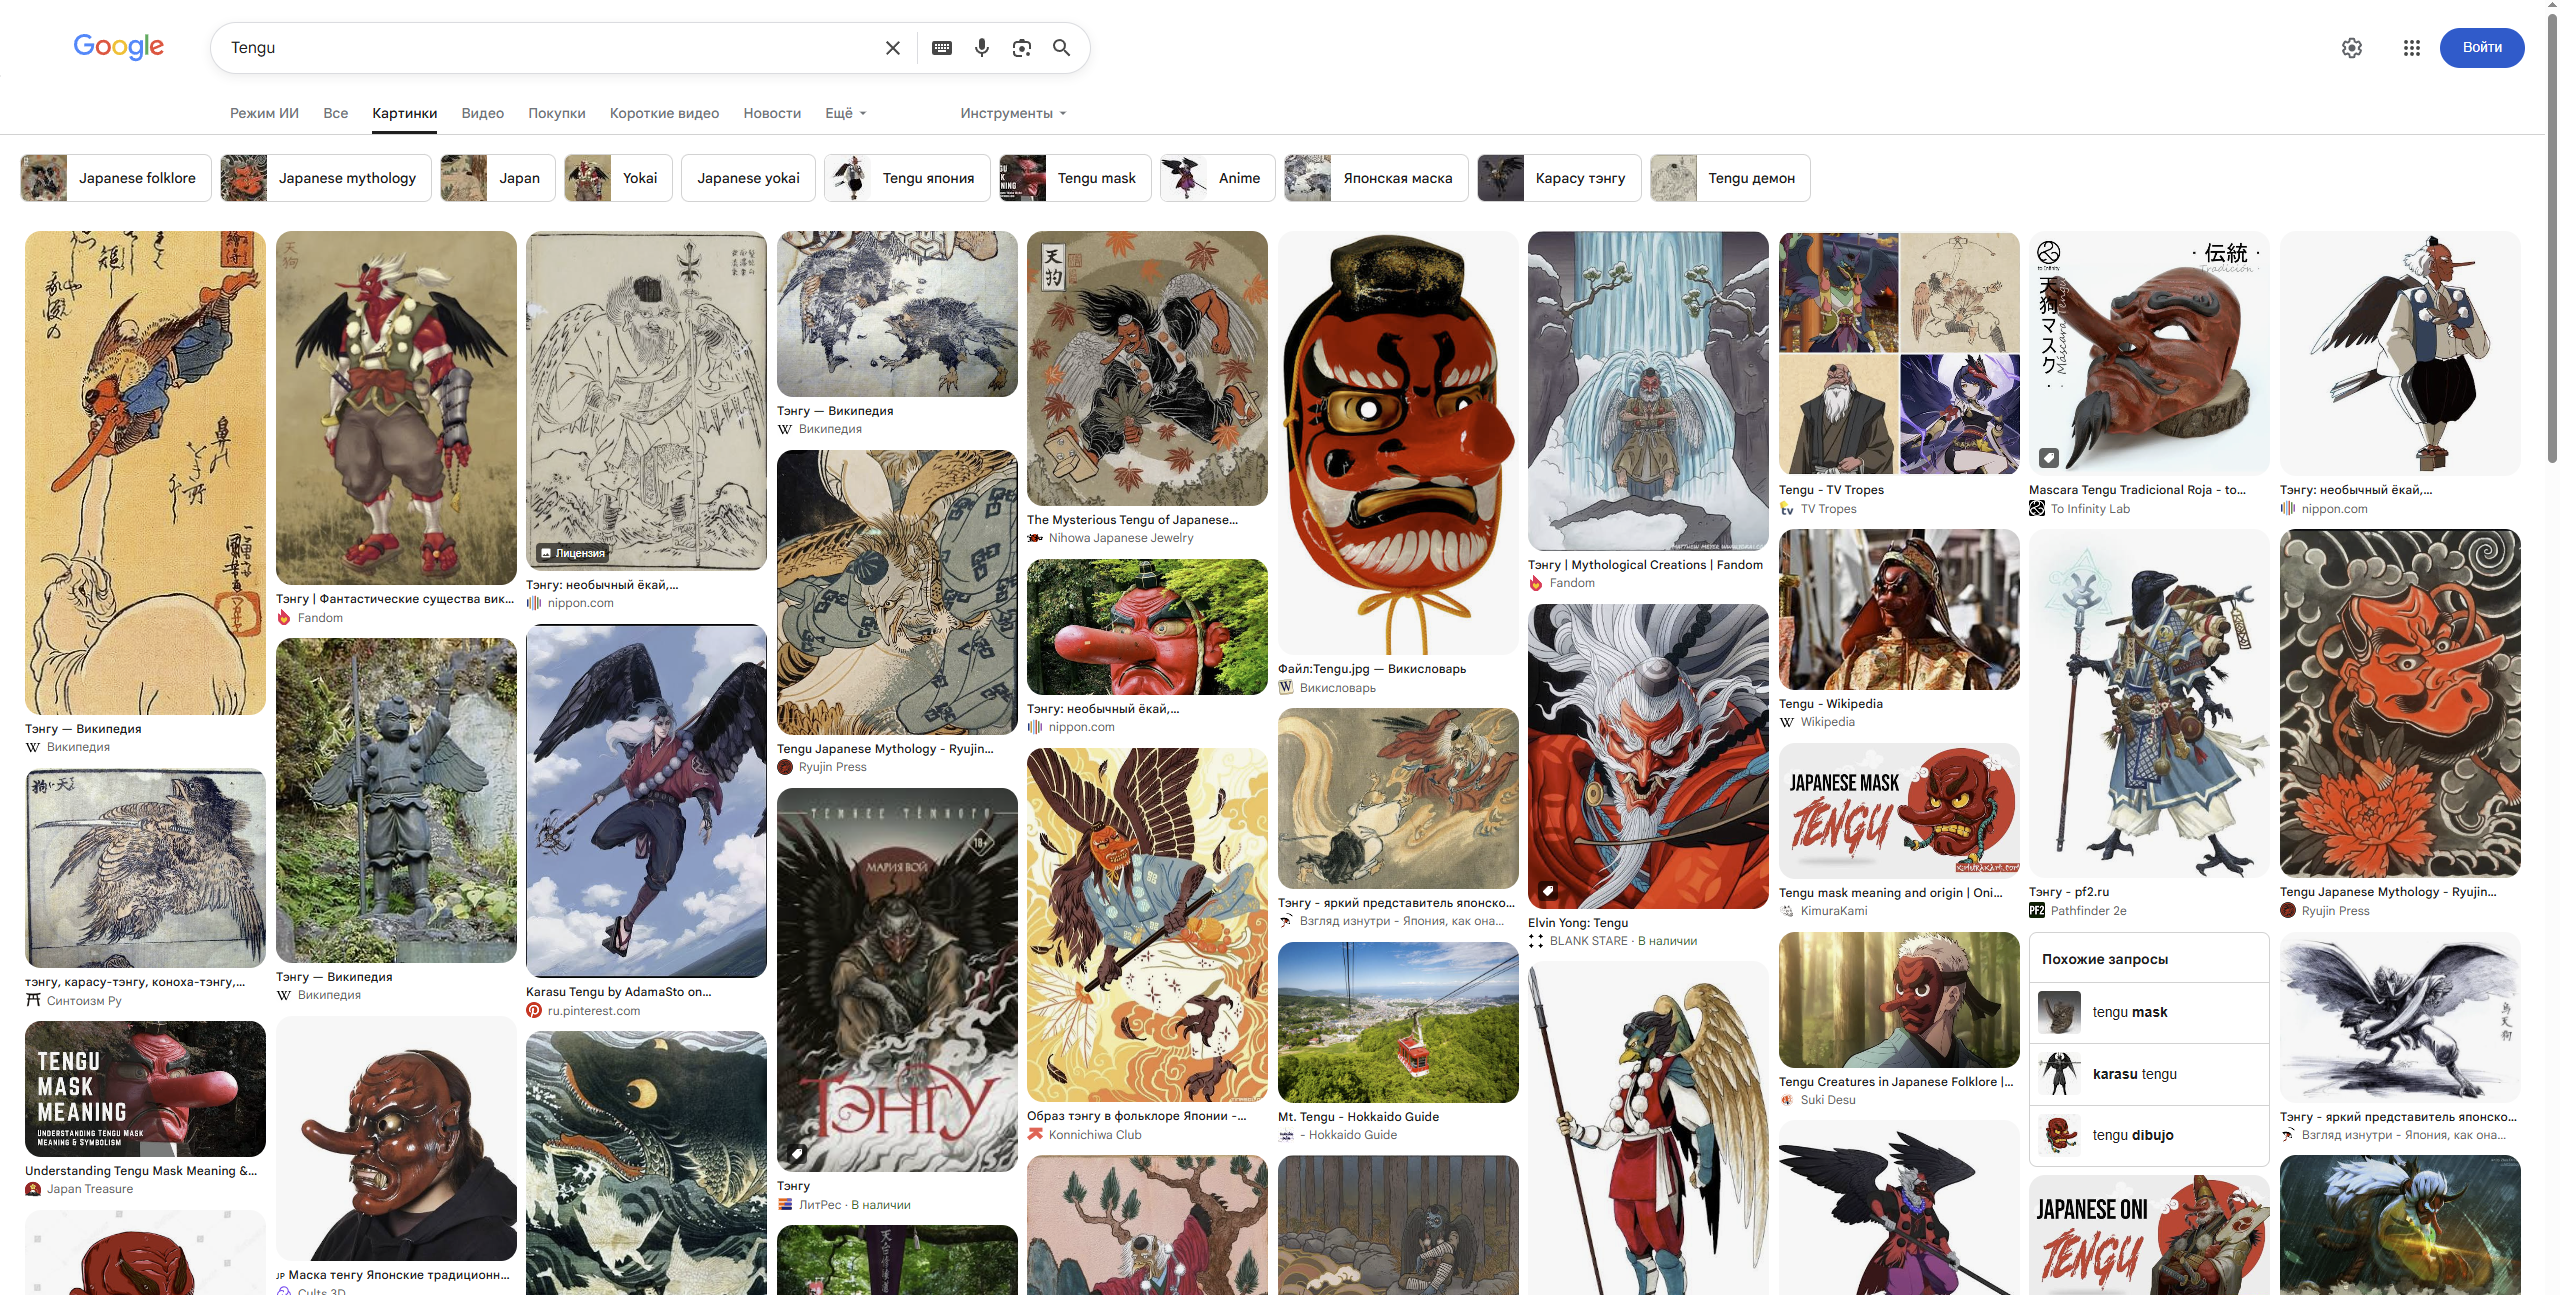Click the page vertical scrollbar thumb
Screen dimensions: 2560x1295
(x=2552, y=238)
